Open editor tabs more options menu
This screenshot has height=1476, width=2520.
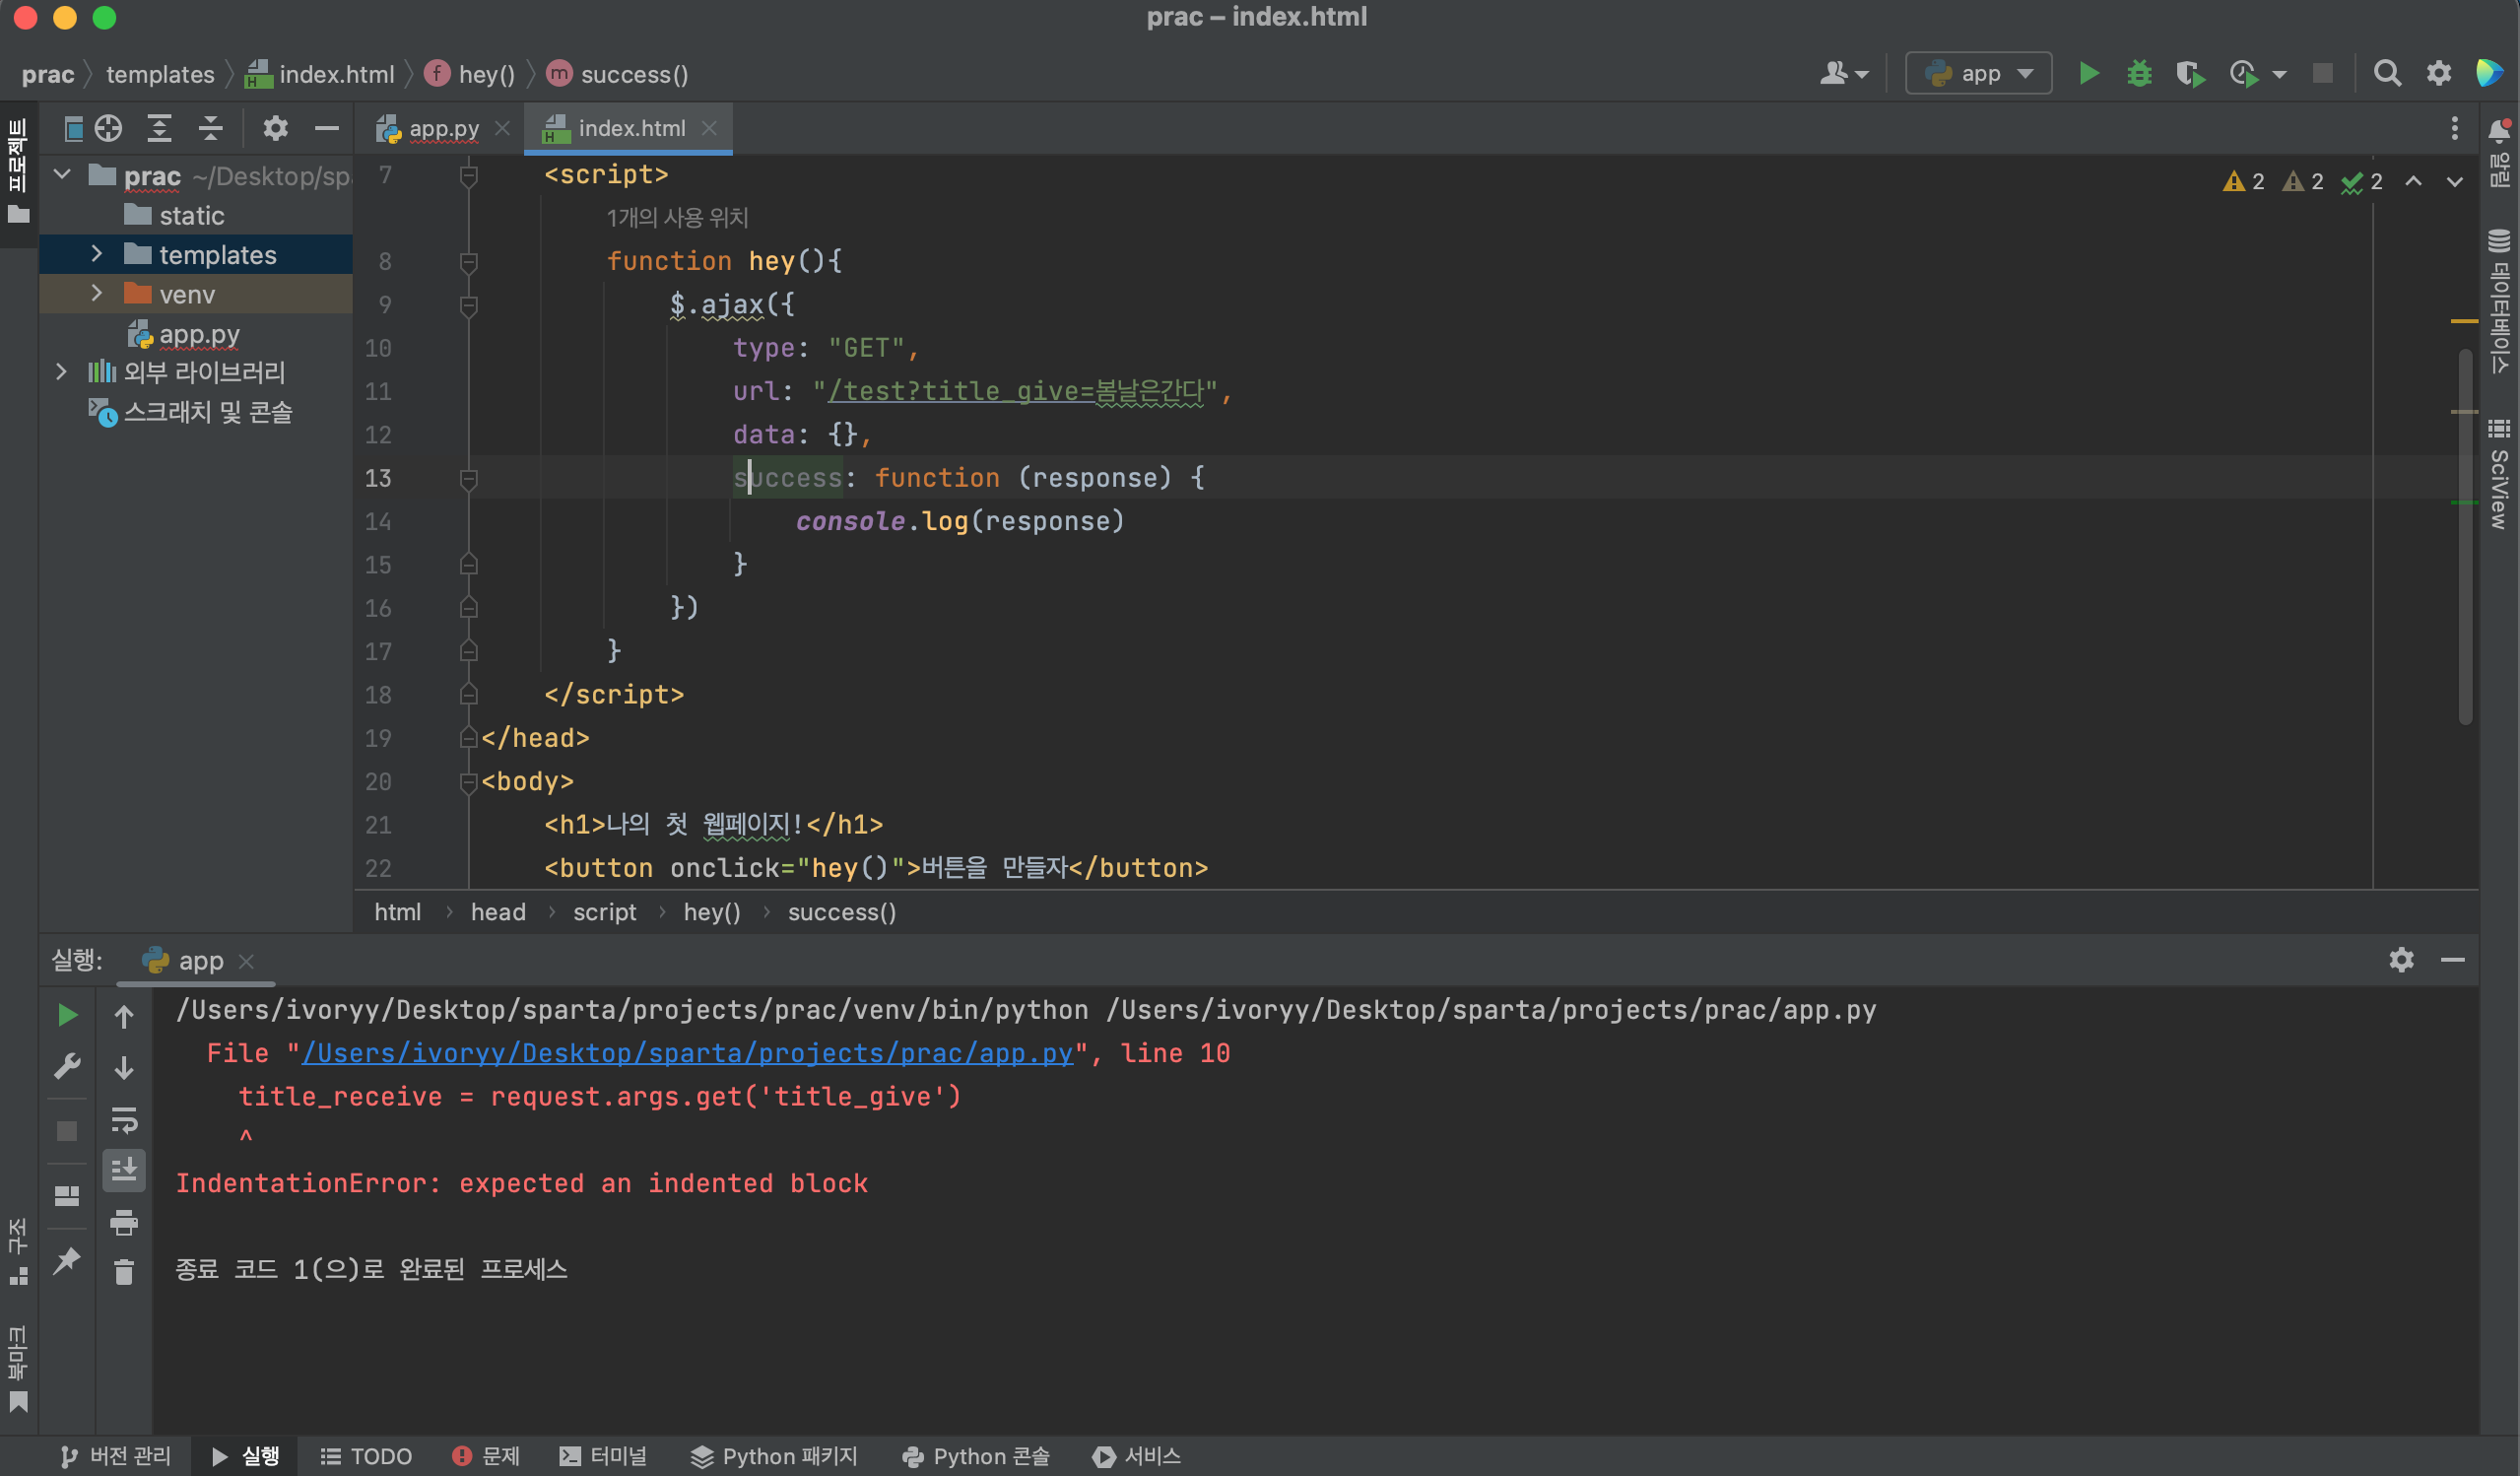tap(2454, 128)
